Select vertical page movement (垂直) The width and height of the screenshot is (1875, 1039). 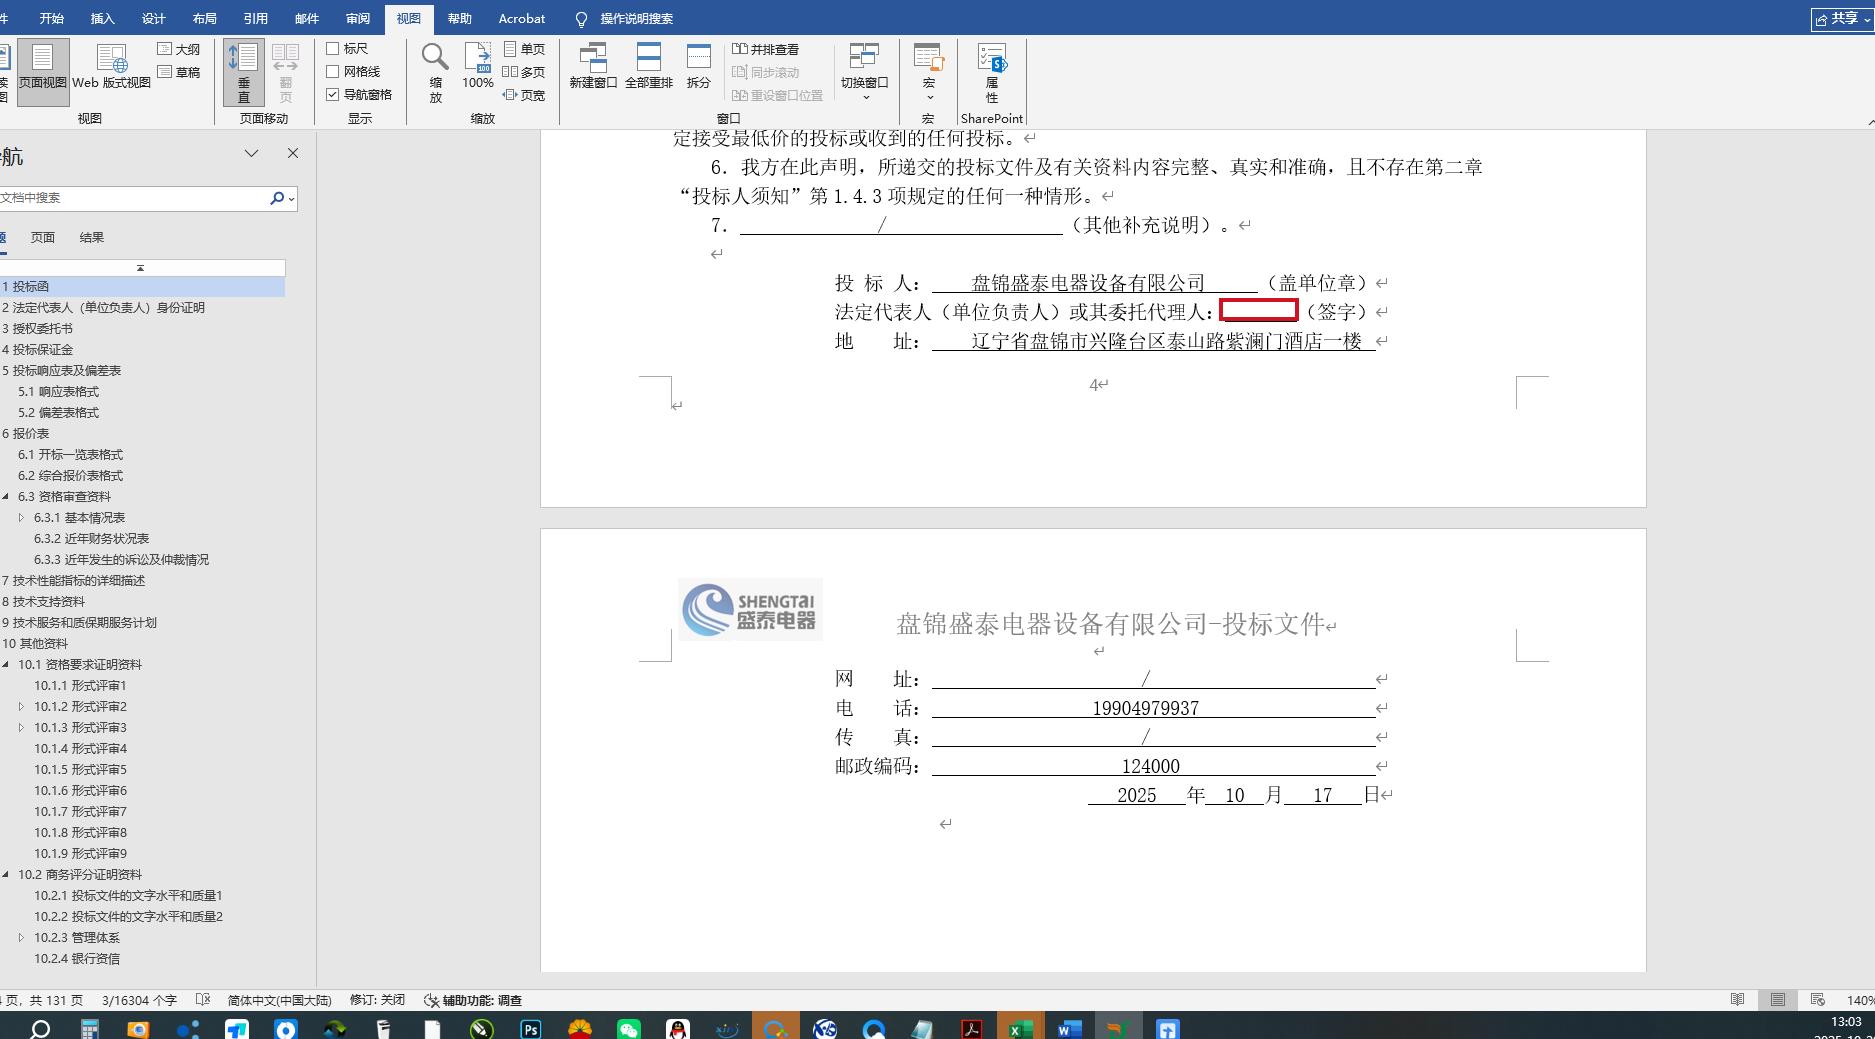point(244,72)
